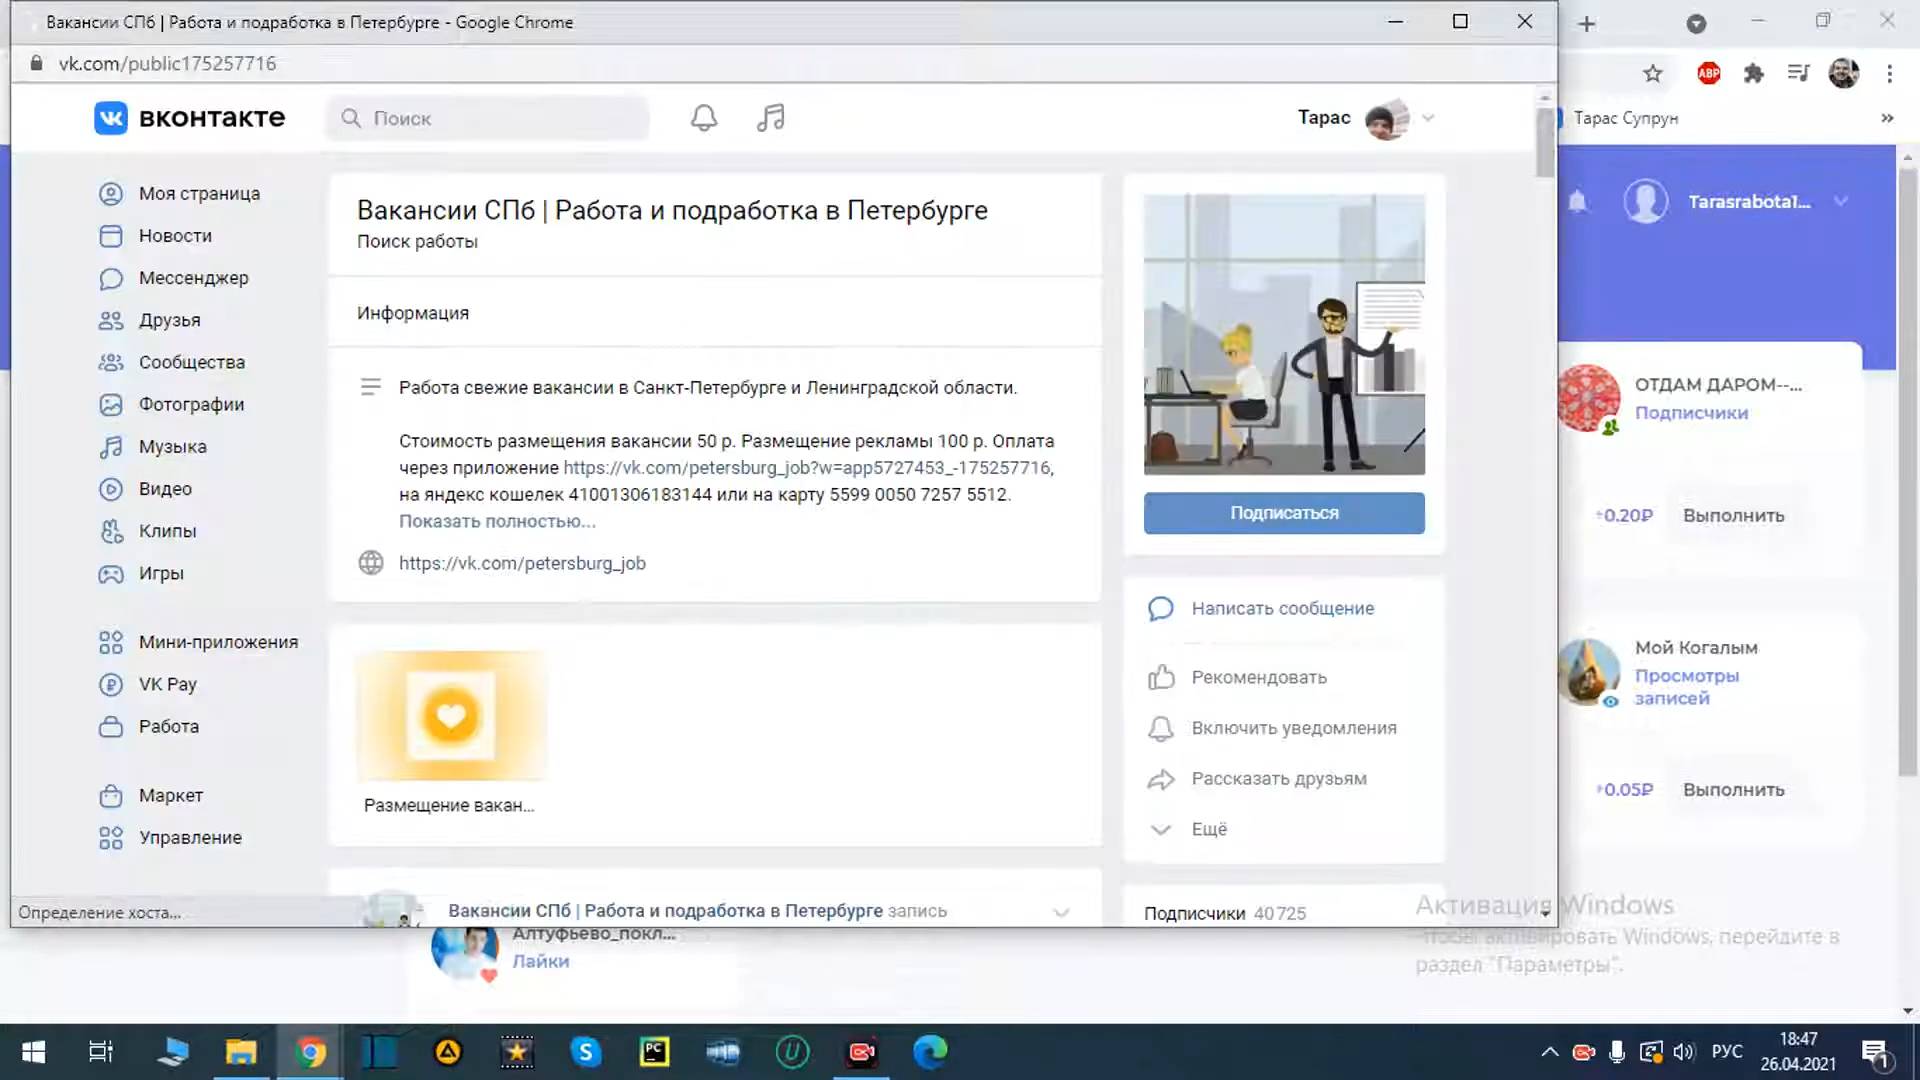Click the VK logo icon
Image resolution: width=1920 pixels, height=1080 pixels.
coord(111,118)
